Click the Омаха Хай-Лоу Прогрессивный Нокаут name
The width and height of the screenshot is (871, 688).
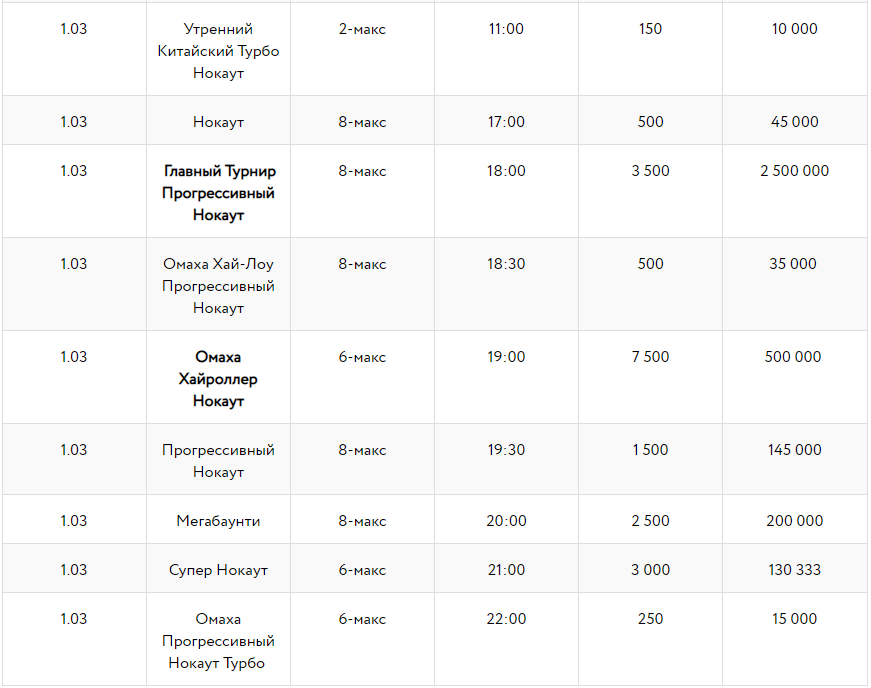point(218,286)
